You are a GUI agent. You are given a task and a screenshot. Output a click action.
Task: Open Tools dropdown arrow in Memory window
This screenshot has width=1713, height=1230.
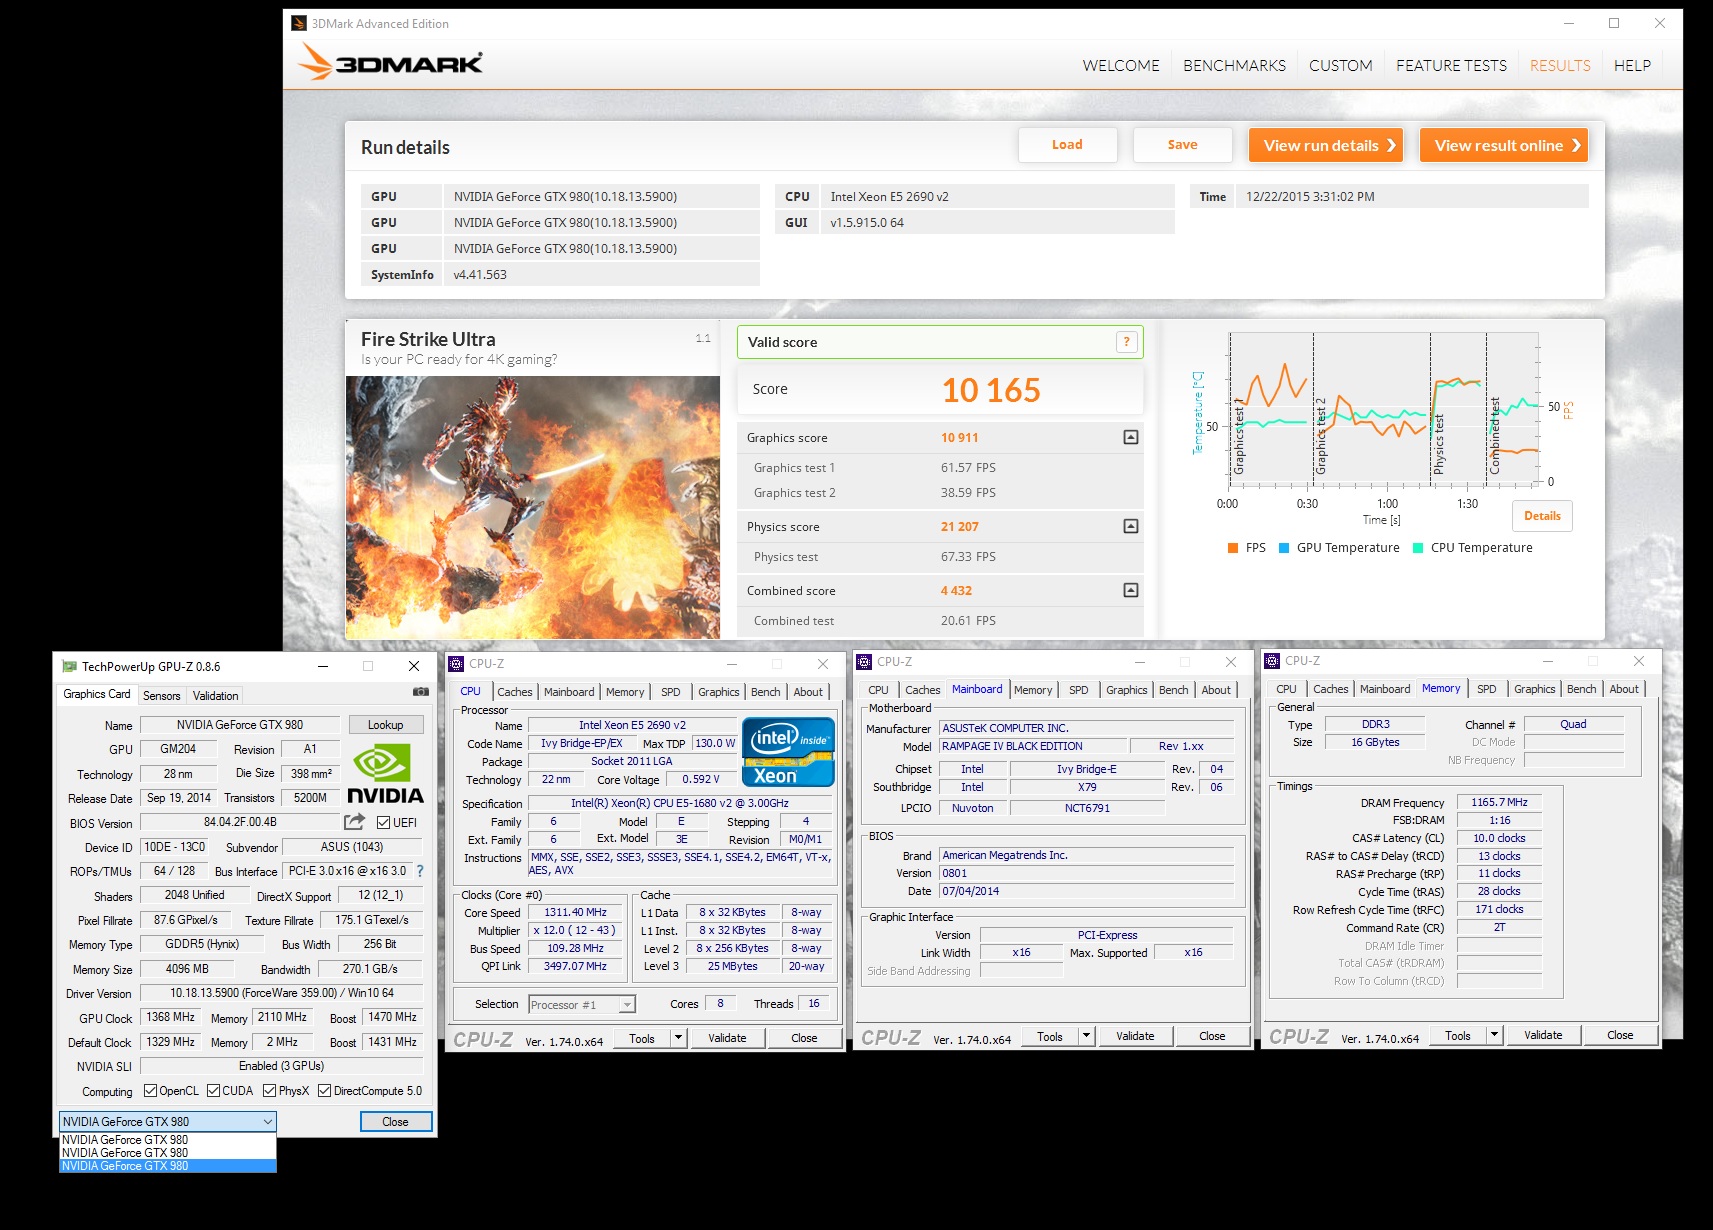coord(1494,1035)
